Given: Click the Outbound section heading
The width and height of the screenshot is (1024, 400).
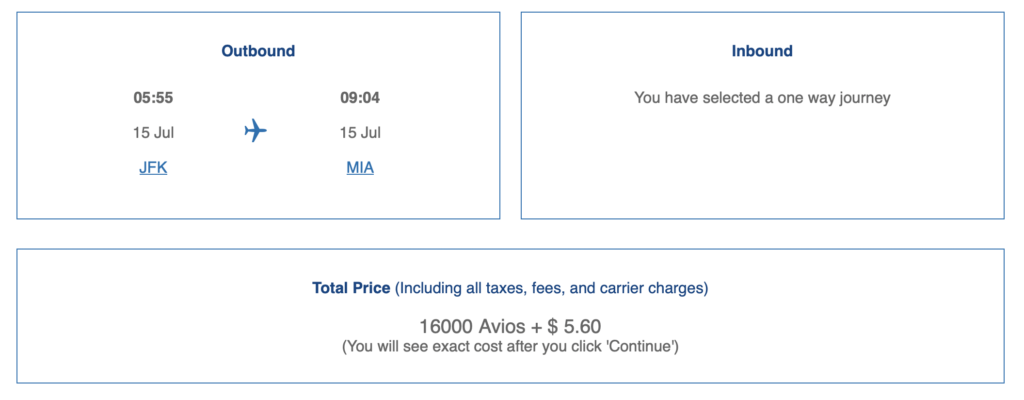Looking at the screenshot, I should point(258,51).
